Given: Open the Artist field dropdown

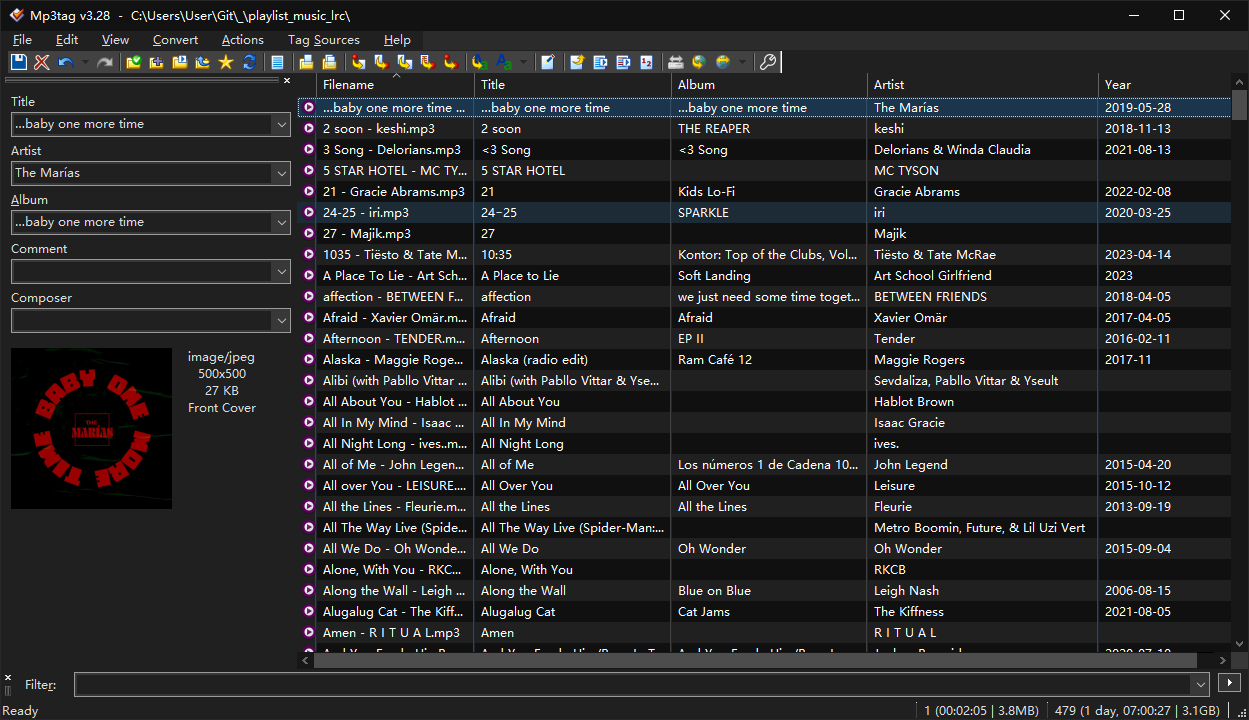Looking at the screenshot, I should pos(280,173).
